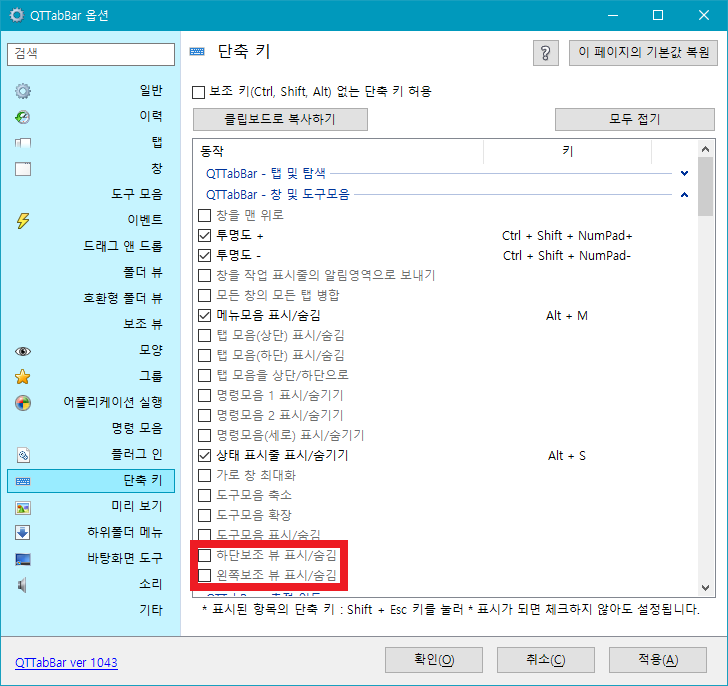
Task: Select the Alt + M key binding
Action: click(567, 316)
